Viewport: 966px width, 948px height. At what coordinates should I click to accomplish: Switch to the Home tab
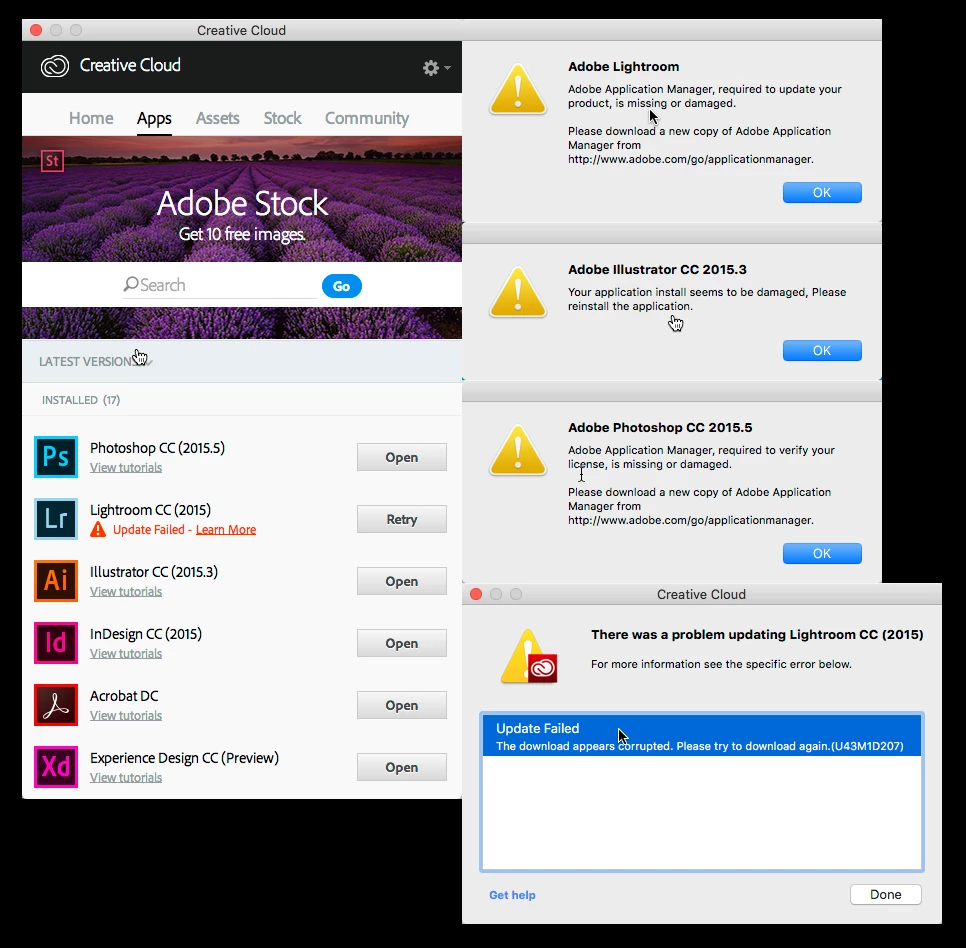(91, 118)
